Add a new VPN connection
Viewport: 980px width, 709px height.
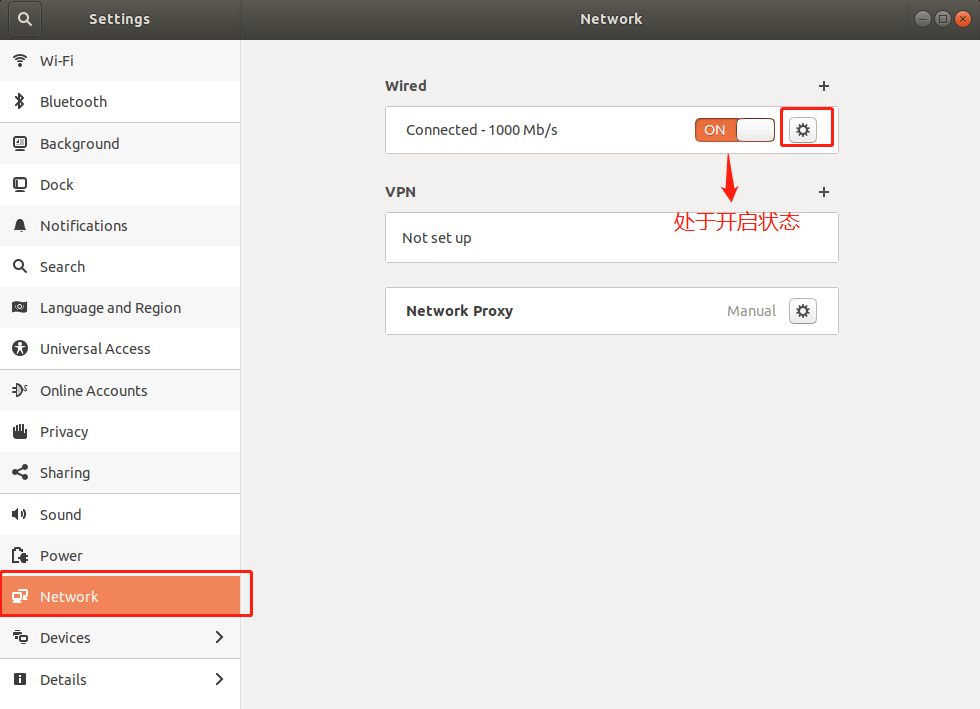824,192
